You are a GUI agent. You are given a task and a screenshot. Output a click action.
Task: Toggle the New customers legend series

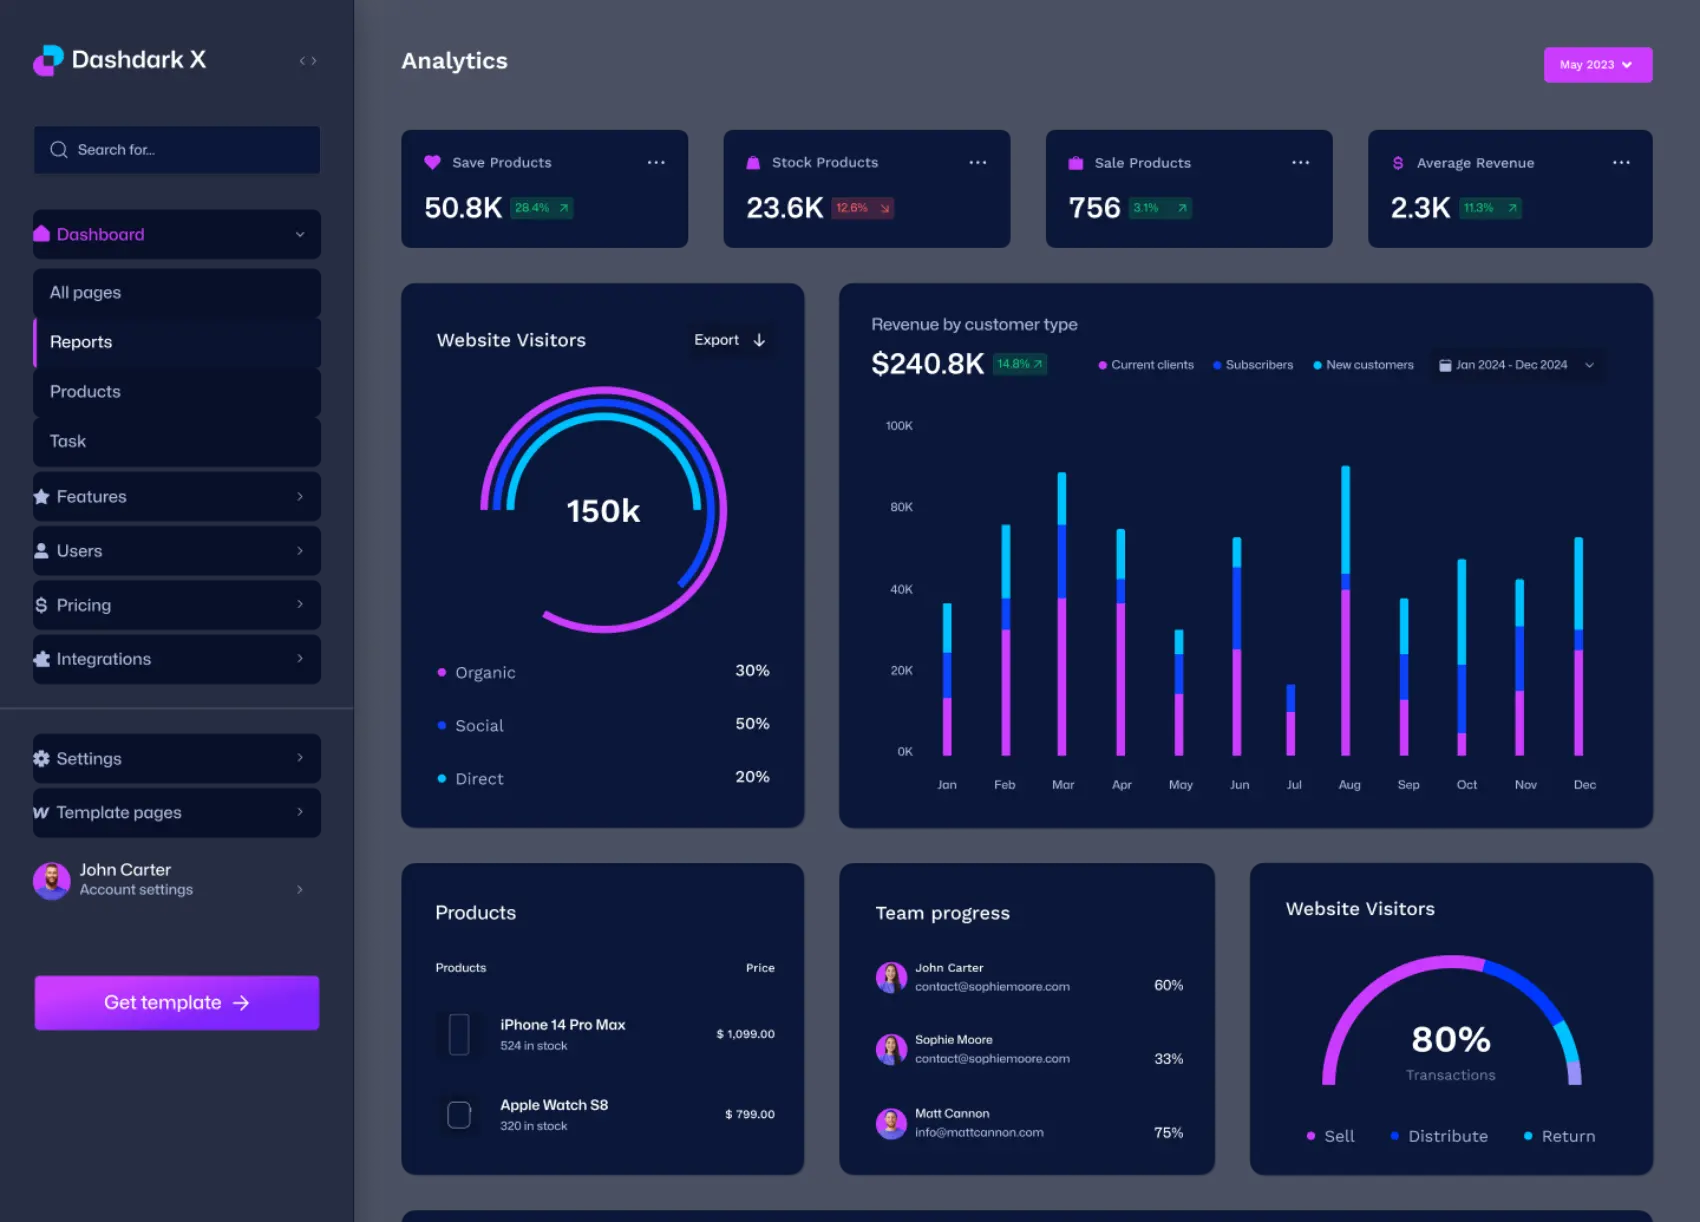(x=1363, y=365)
